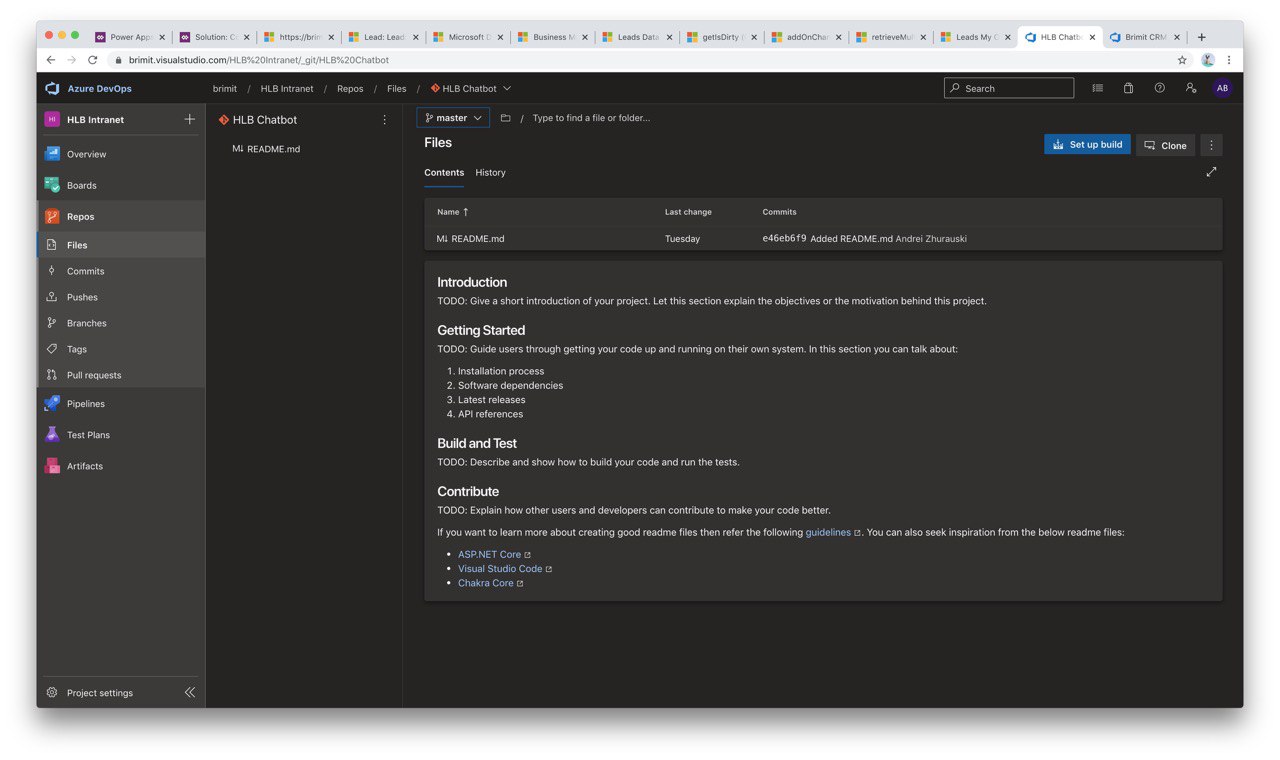Viewport: 1280px width, 760px height.
Task: Click the Type to find a file field
Action: (591, 118)
